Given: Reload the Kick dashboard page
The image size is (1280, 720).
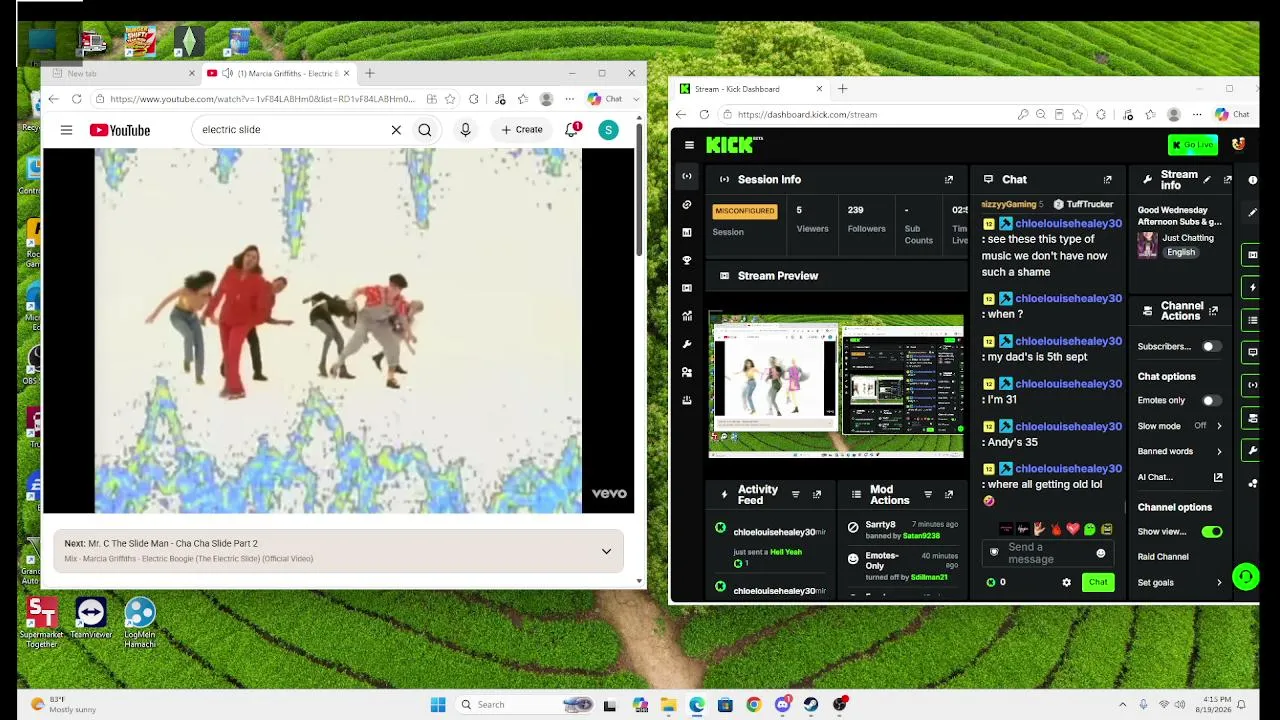Looking at the screenshot, I should (x=704, y=115).
